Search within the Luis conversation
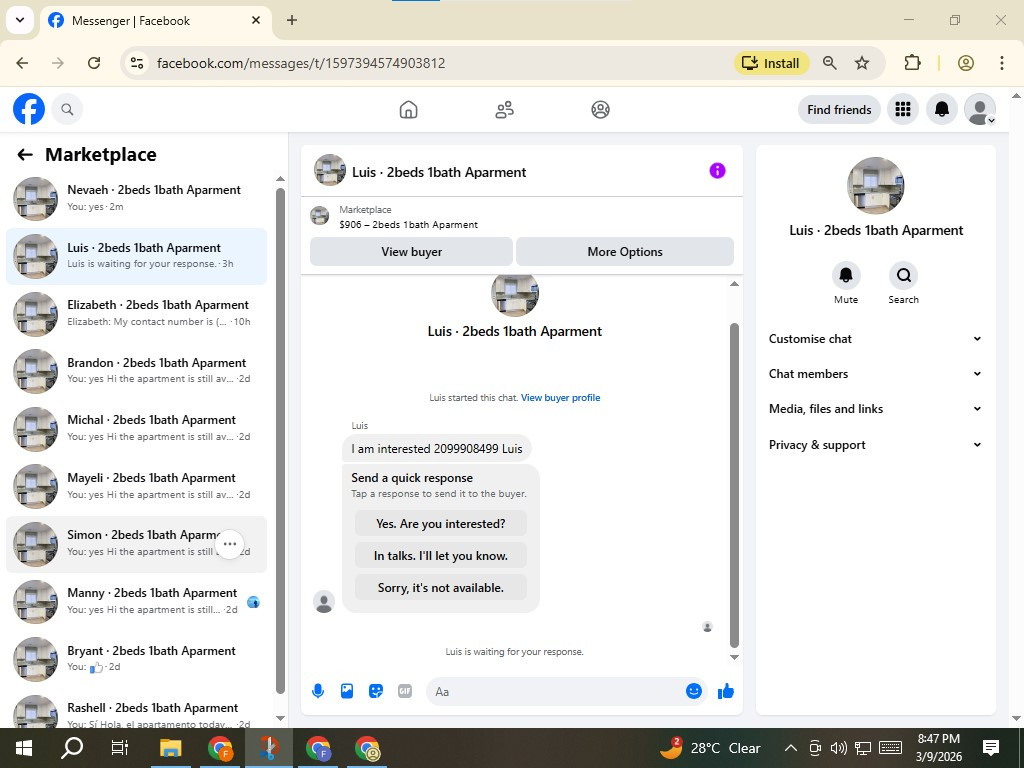The height and width of the screenshot is (768, 1024). (x=903, y=276)
